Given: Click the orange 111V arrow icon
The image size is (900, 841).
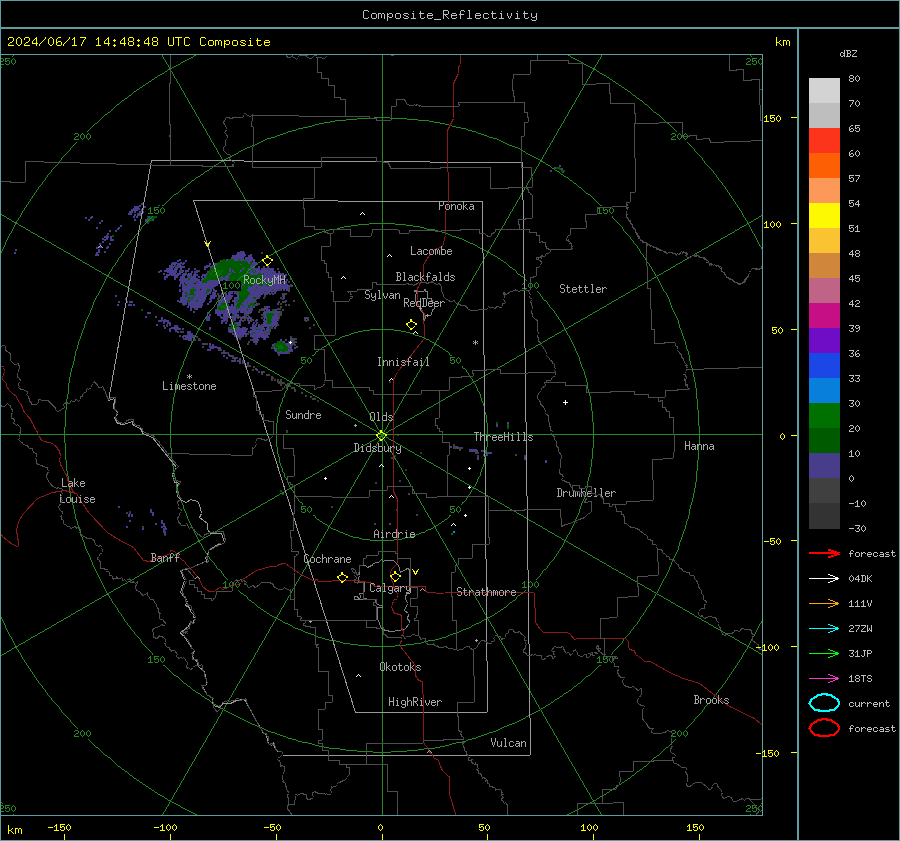Looking at the screenshot, I should pyautogui.click(x=824, y=603).
